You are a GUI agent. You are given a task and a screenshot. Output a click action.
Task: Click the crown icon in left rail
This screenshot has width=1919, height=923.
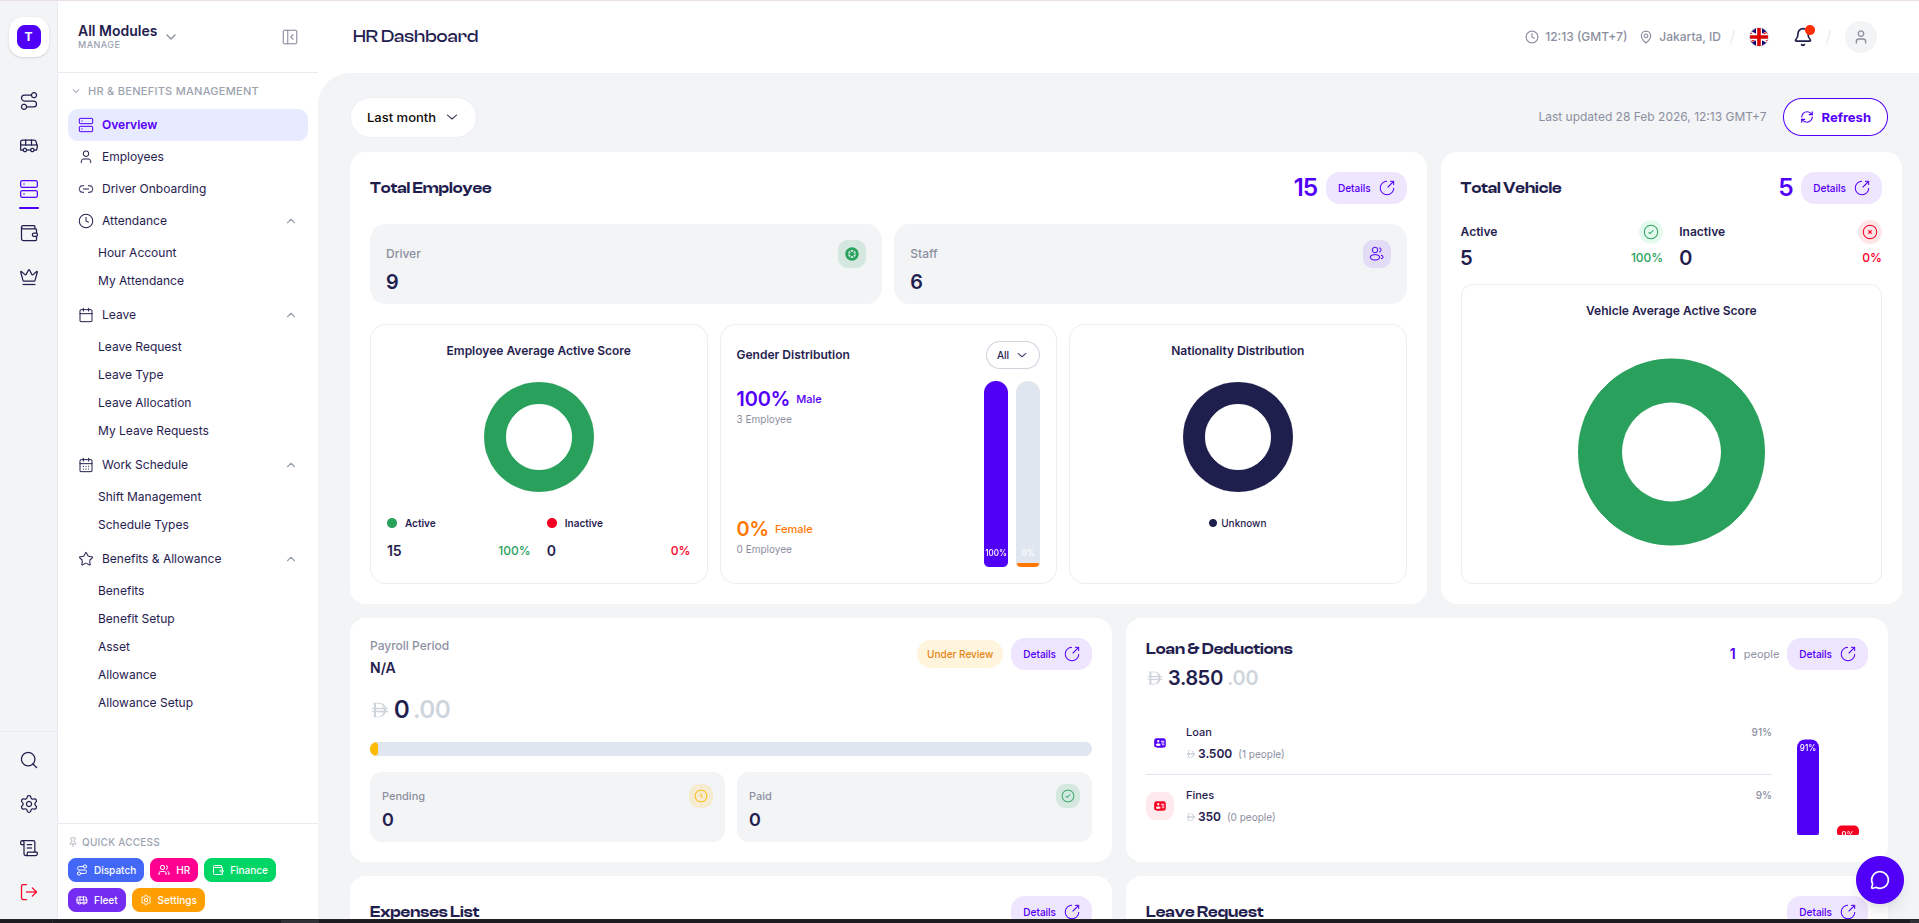29,277
